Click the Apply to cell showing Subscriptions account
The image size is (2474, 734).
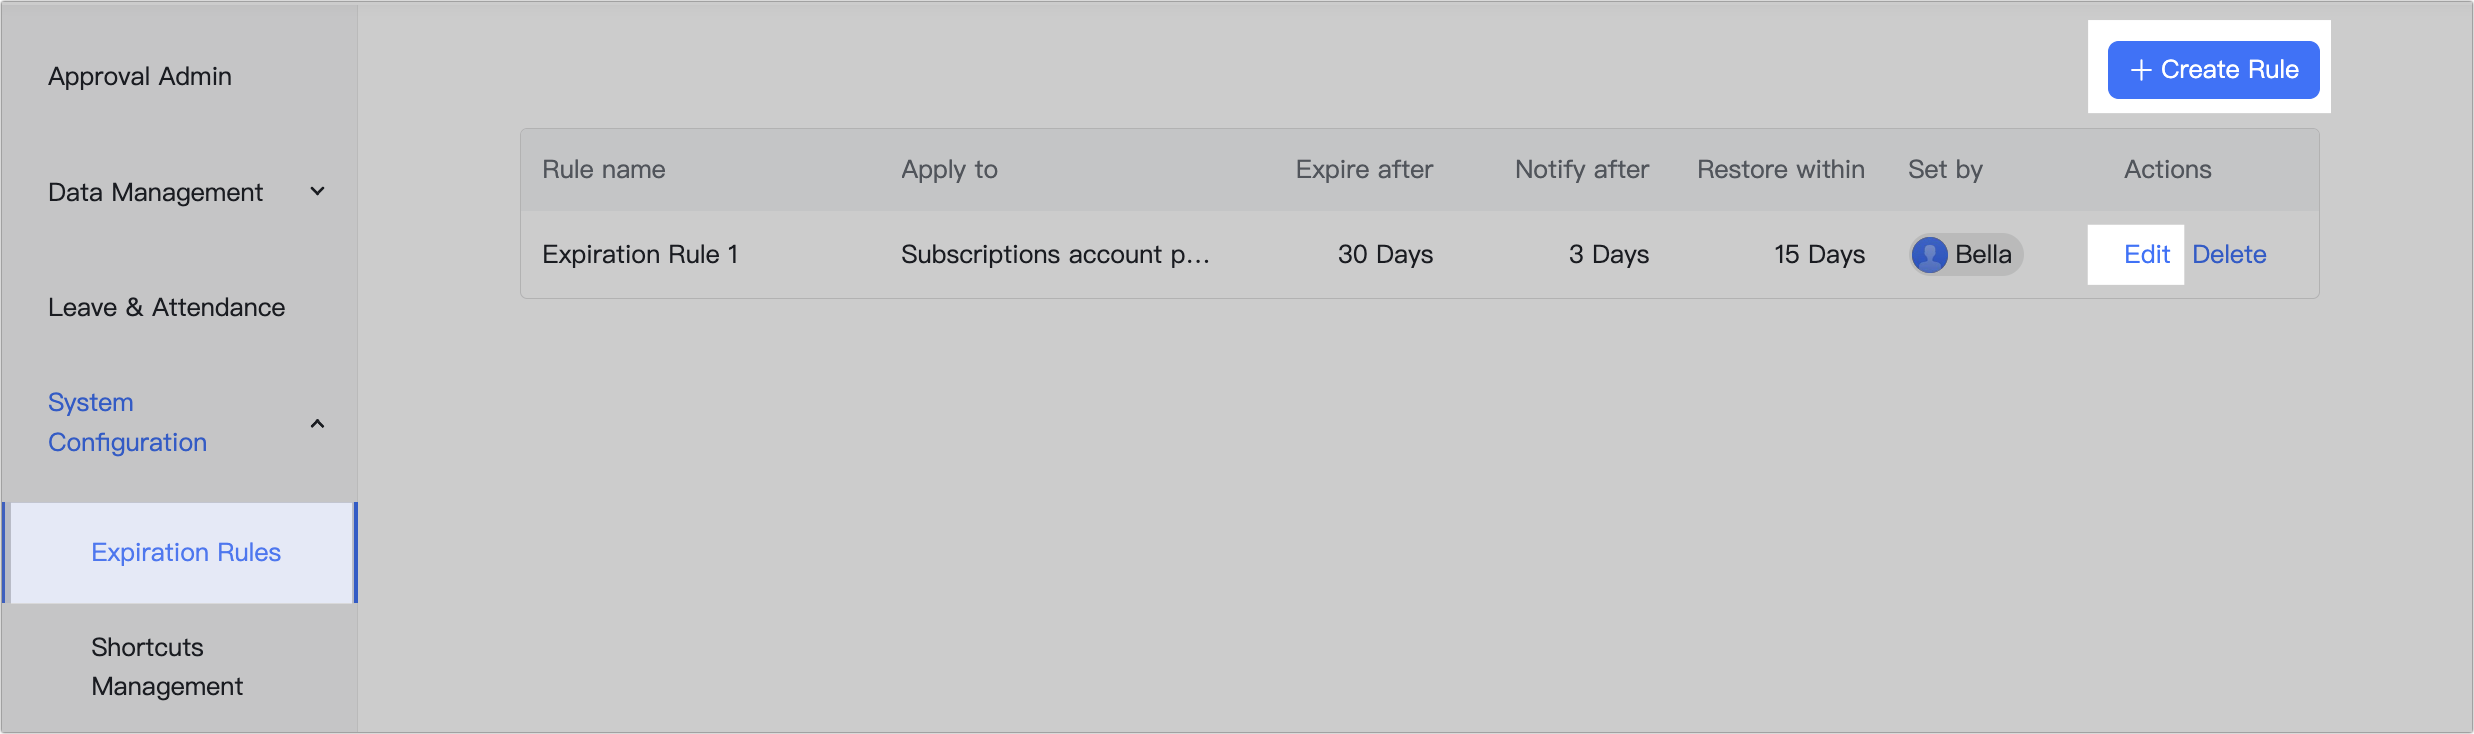(1056, 255)
